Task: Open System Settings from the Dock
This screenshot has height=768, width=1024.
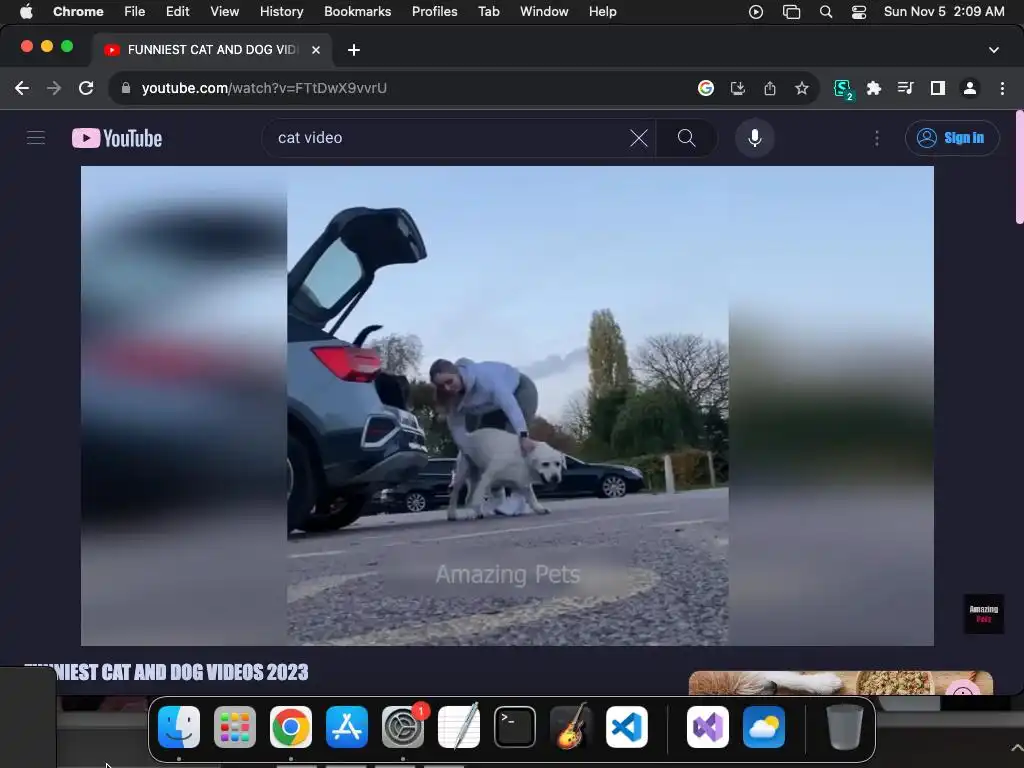Action: coord(403,727)
